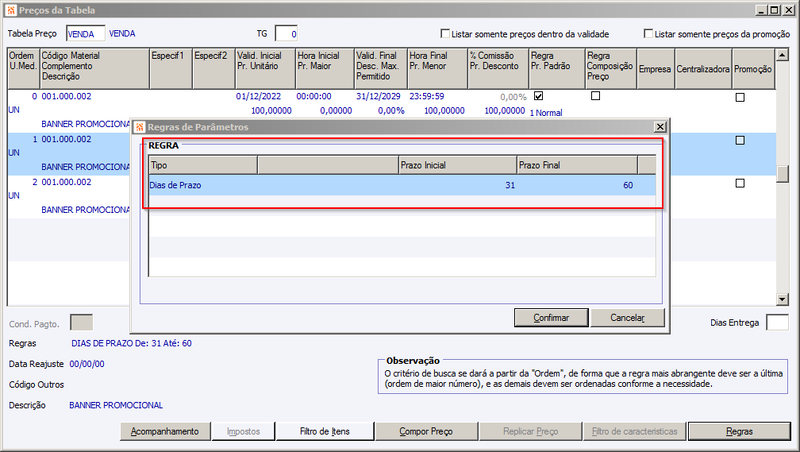Cancel the rule parameters dialog
Image resolution: width=800 pixels, height=452 pixels.
628,317
